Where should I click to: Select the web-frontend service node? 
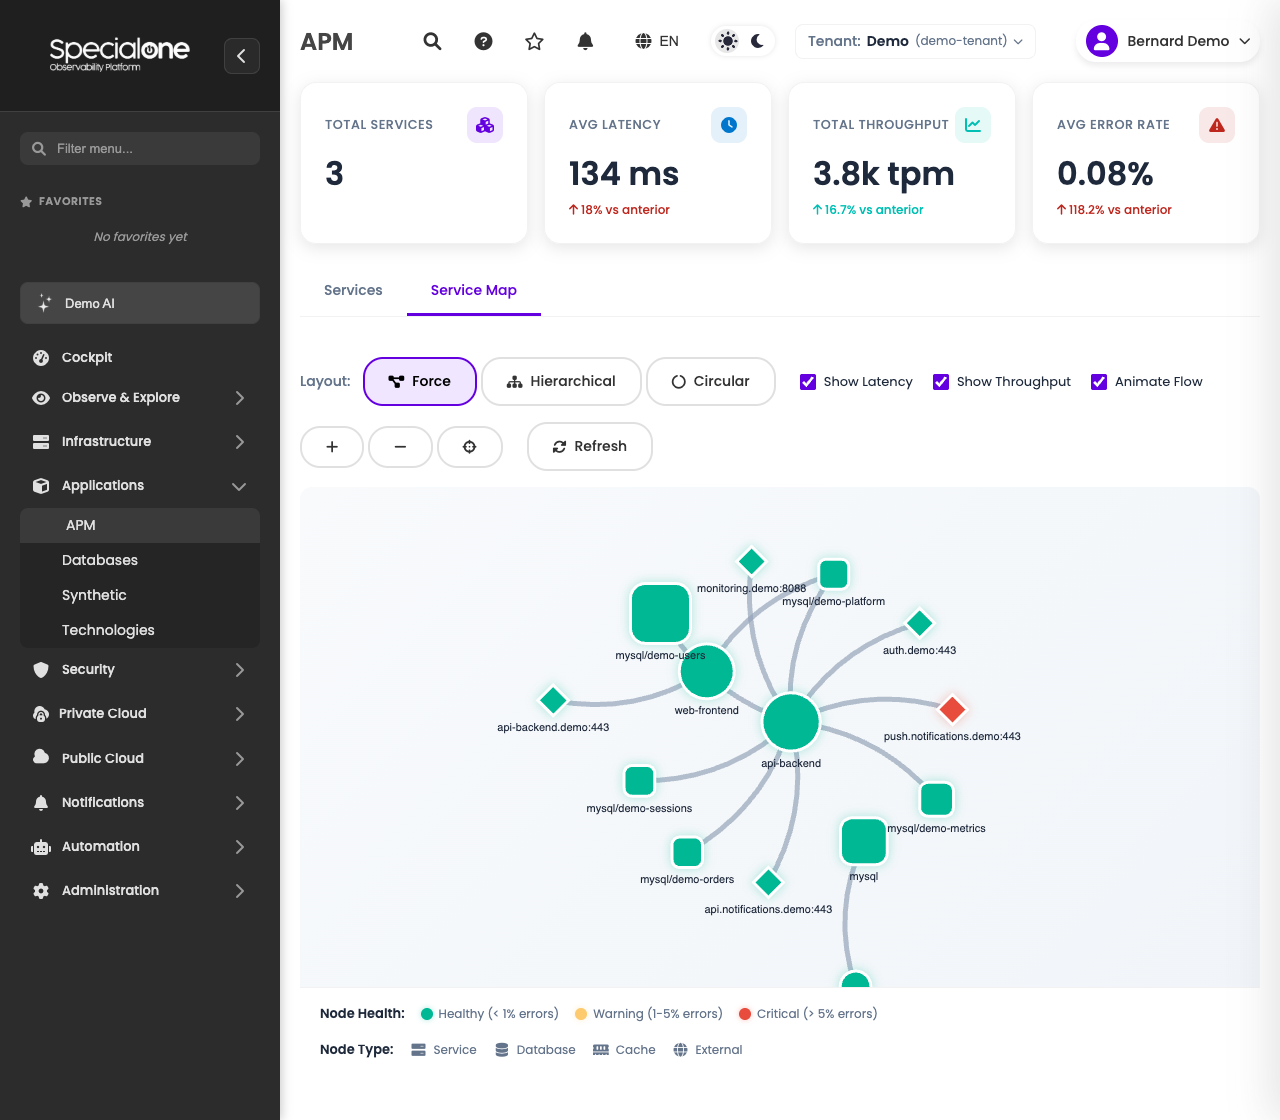(x=707, y=671)
